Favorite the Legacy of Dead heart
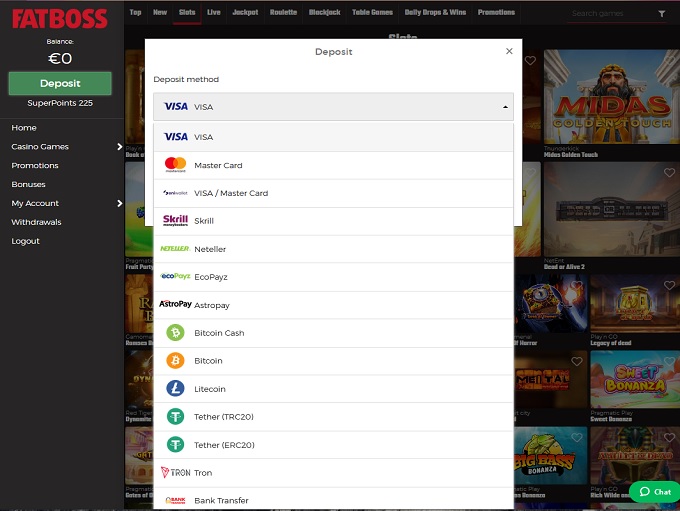The image size is (680, 511). click(670, 285)
